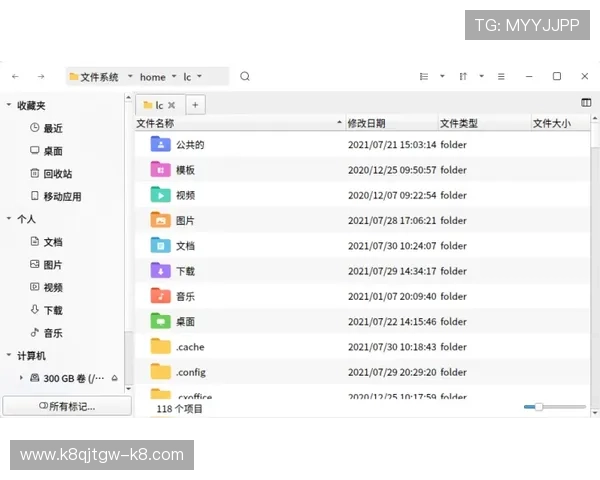The width and height of the screenshot is (600, 480).
Task: Select the 音乐 folder icon in list
Action: 160,296
